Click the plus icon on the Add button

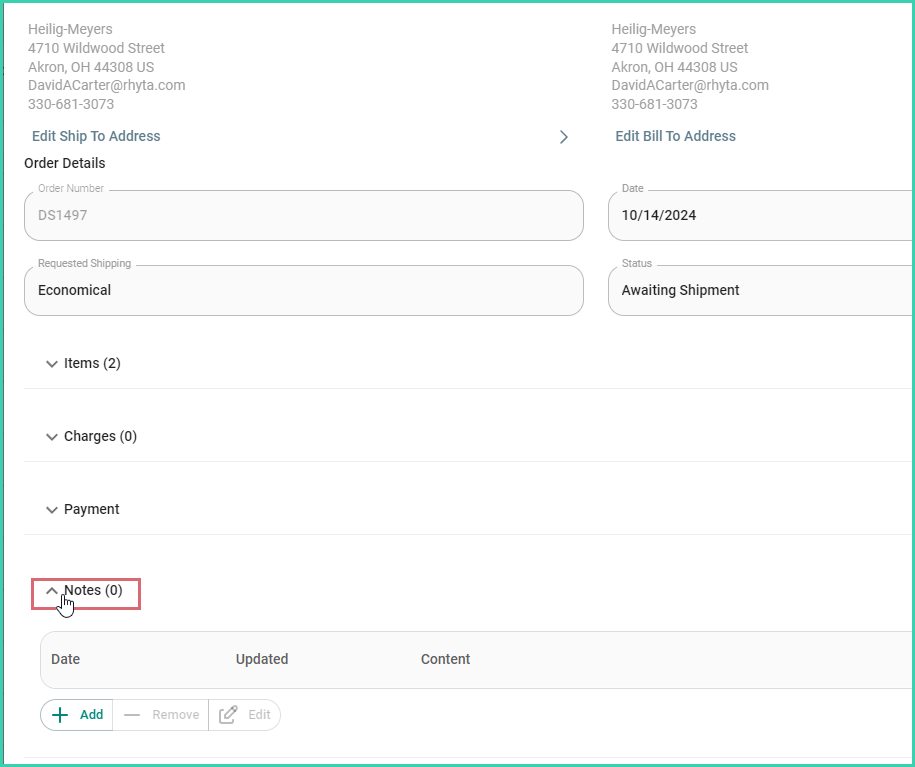pyautogui.click(x=60, y=714)
